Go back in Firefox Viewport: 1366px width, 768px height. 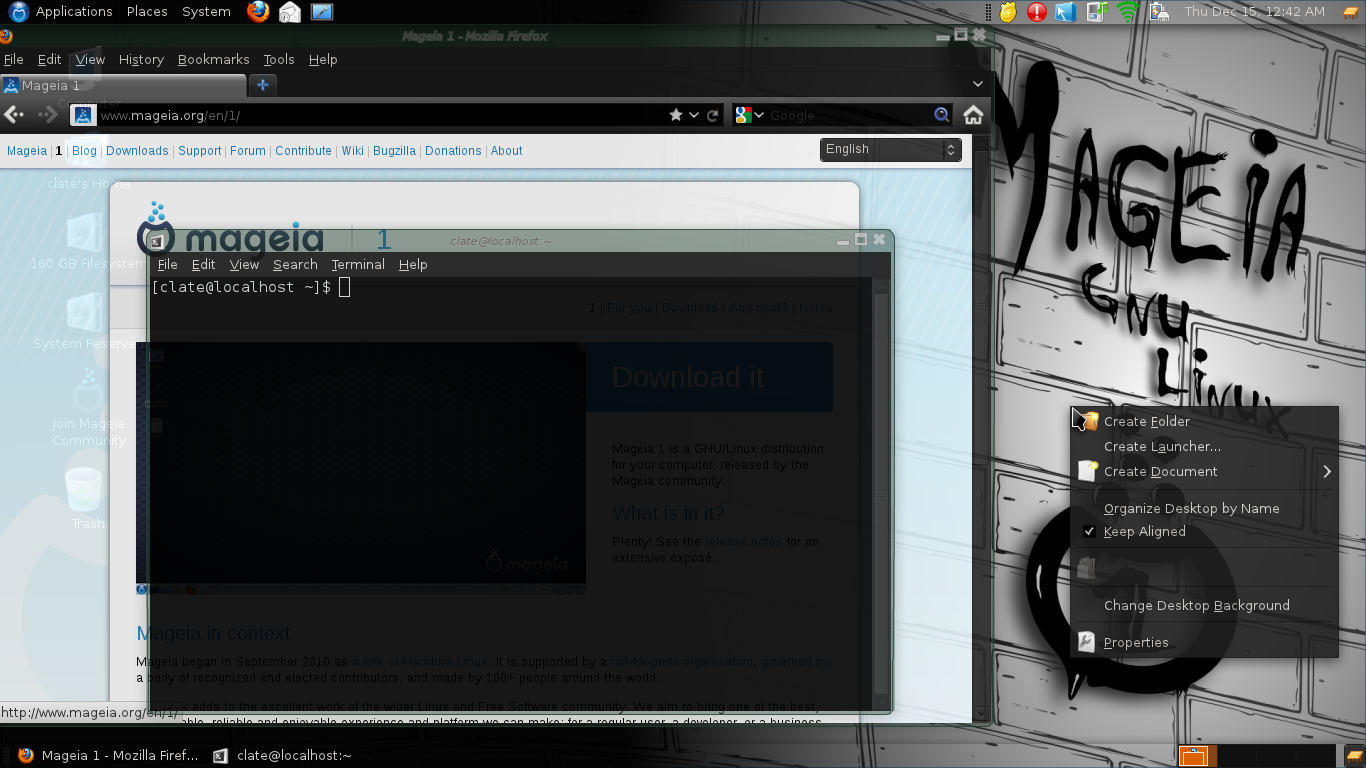click(14, 115)
